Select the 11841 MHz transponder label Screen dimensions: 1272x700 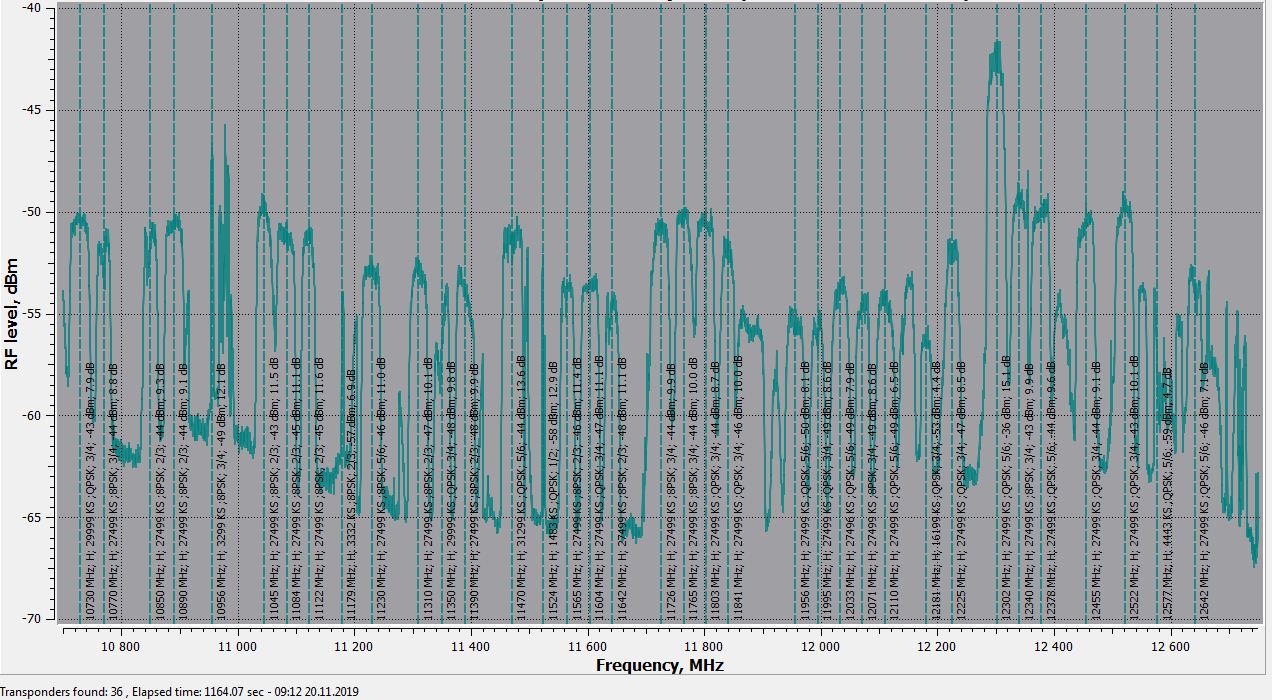tap(738, 485)
